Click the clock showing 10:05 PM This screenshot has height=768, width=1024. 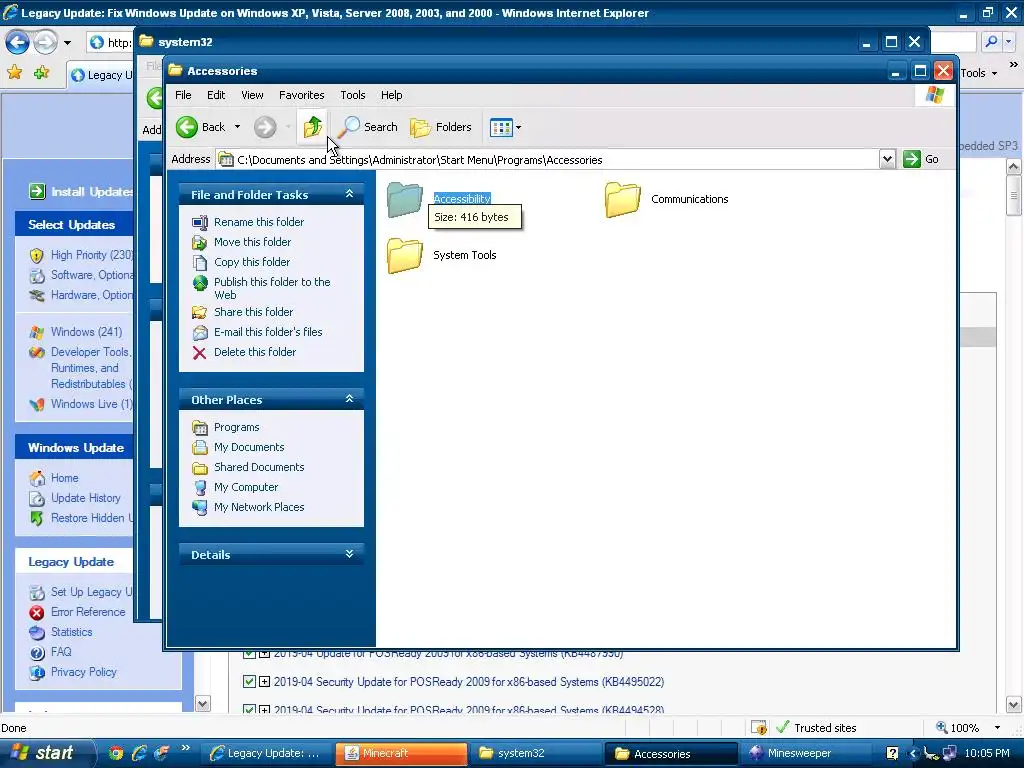click(x=987, y=754)
